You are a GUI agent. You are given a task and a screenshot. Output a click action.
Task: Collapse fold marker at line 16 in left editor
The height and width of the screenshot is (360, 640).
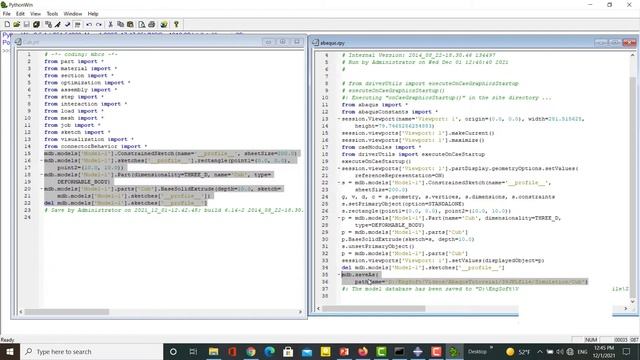(x=41, y=160)
